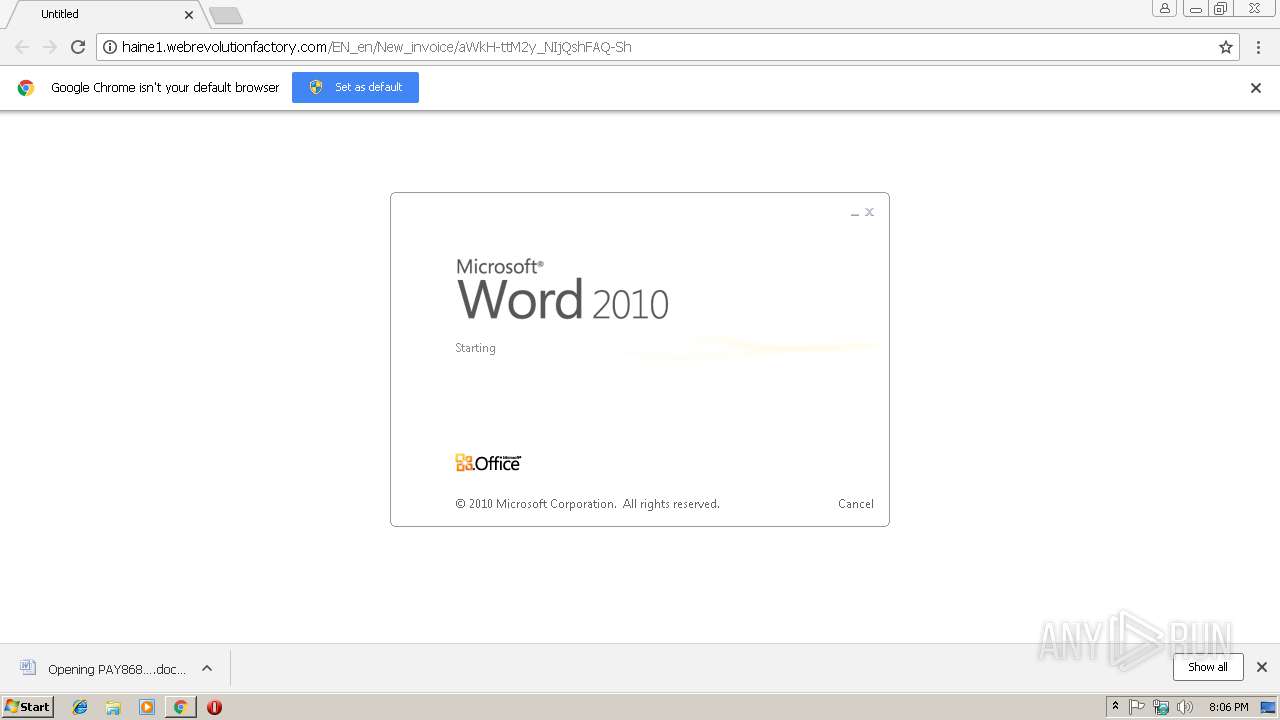Click the Chrome taskbar icon
The width and height of the screenshot is (1280, 720).
tap(180, 707)
